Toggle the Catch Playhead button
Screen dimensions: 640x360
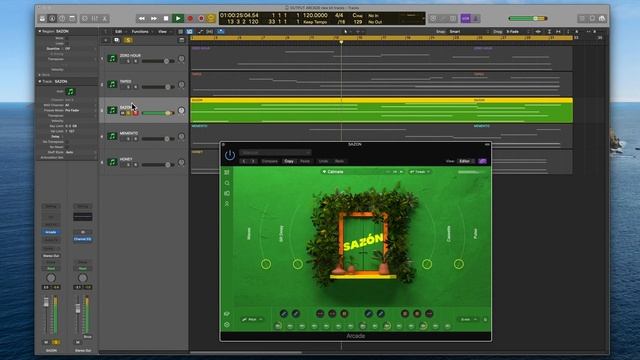[221, 31]
